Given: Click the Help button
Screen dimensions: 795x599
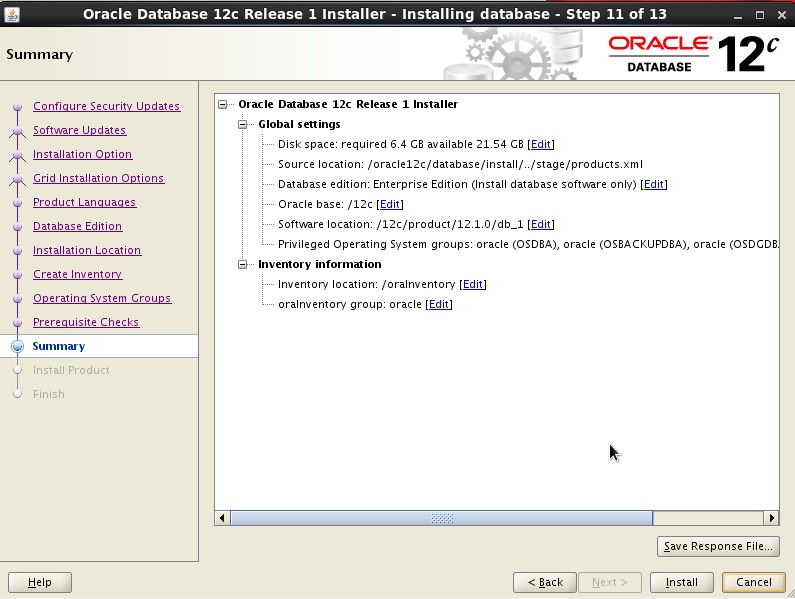Looking at the screenshot, I should [x=40, y=582].
